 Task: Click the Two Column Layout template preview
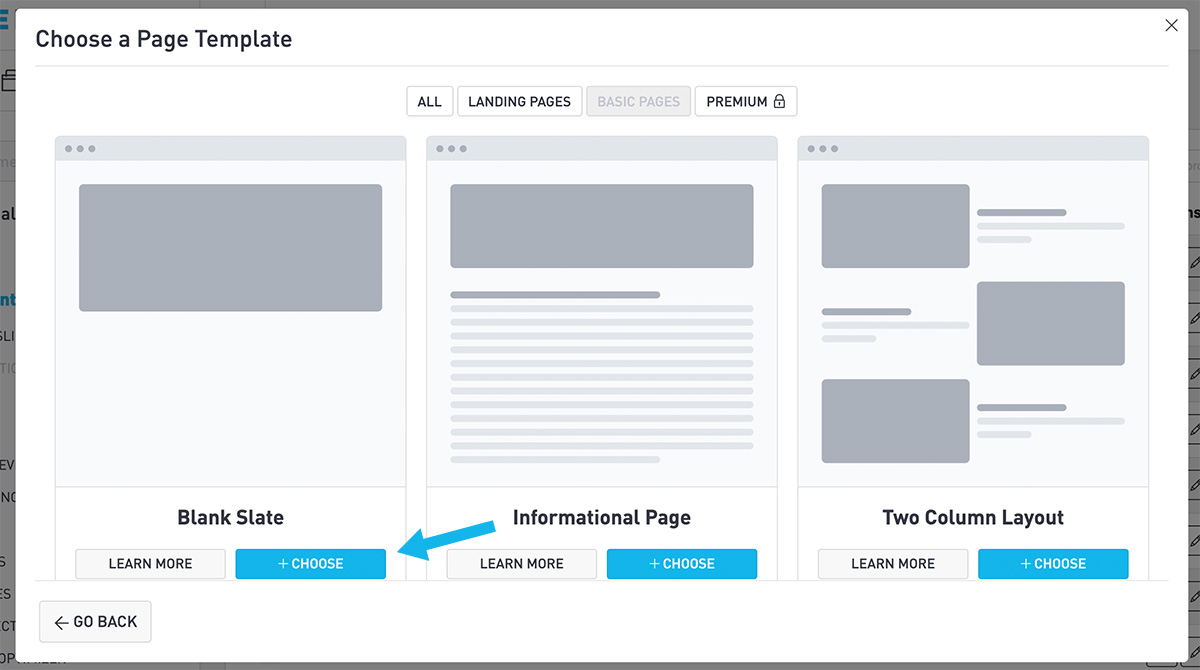tap(973, 320)
